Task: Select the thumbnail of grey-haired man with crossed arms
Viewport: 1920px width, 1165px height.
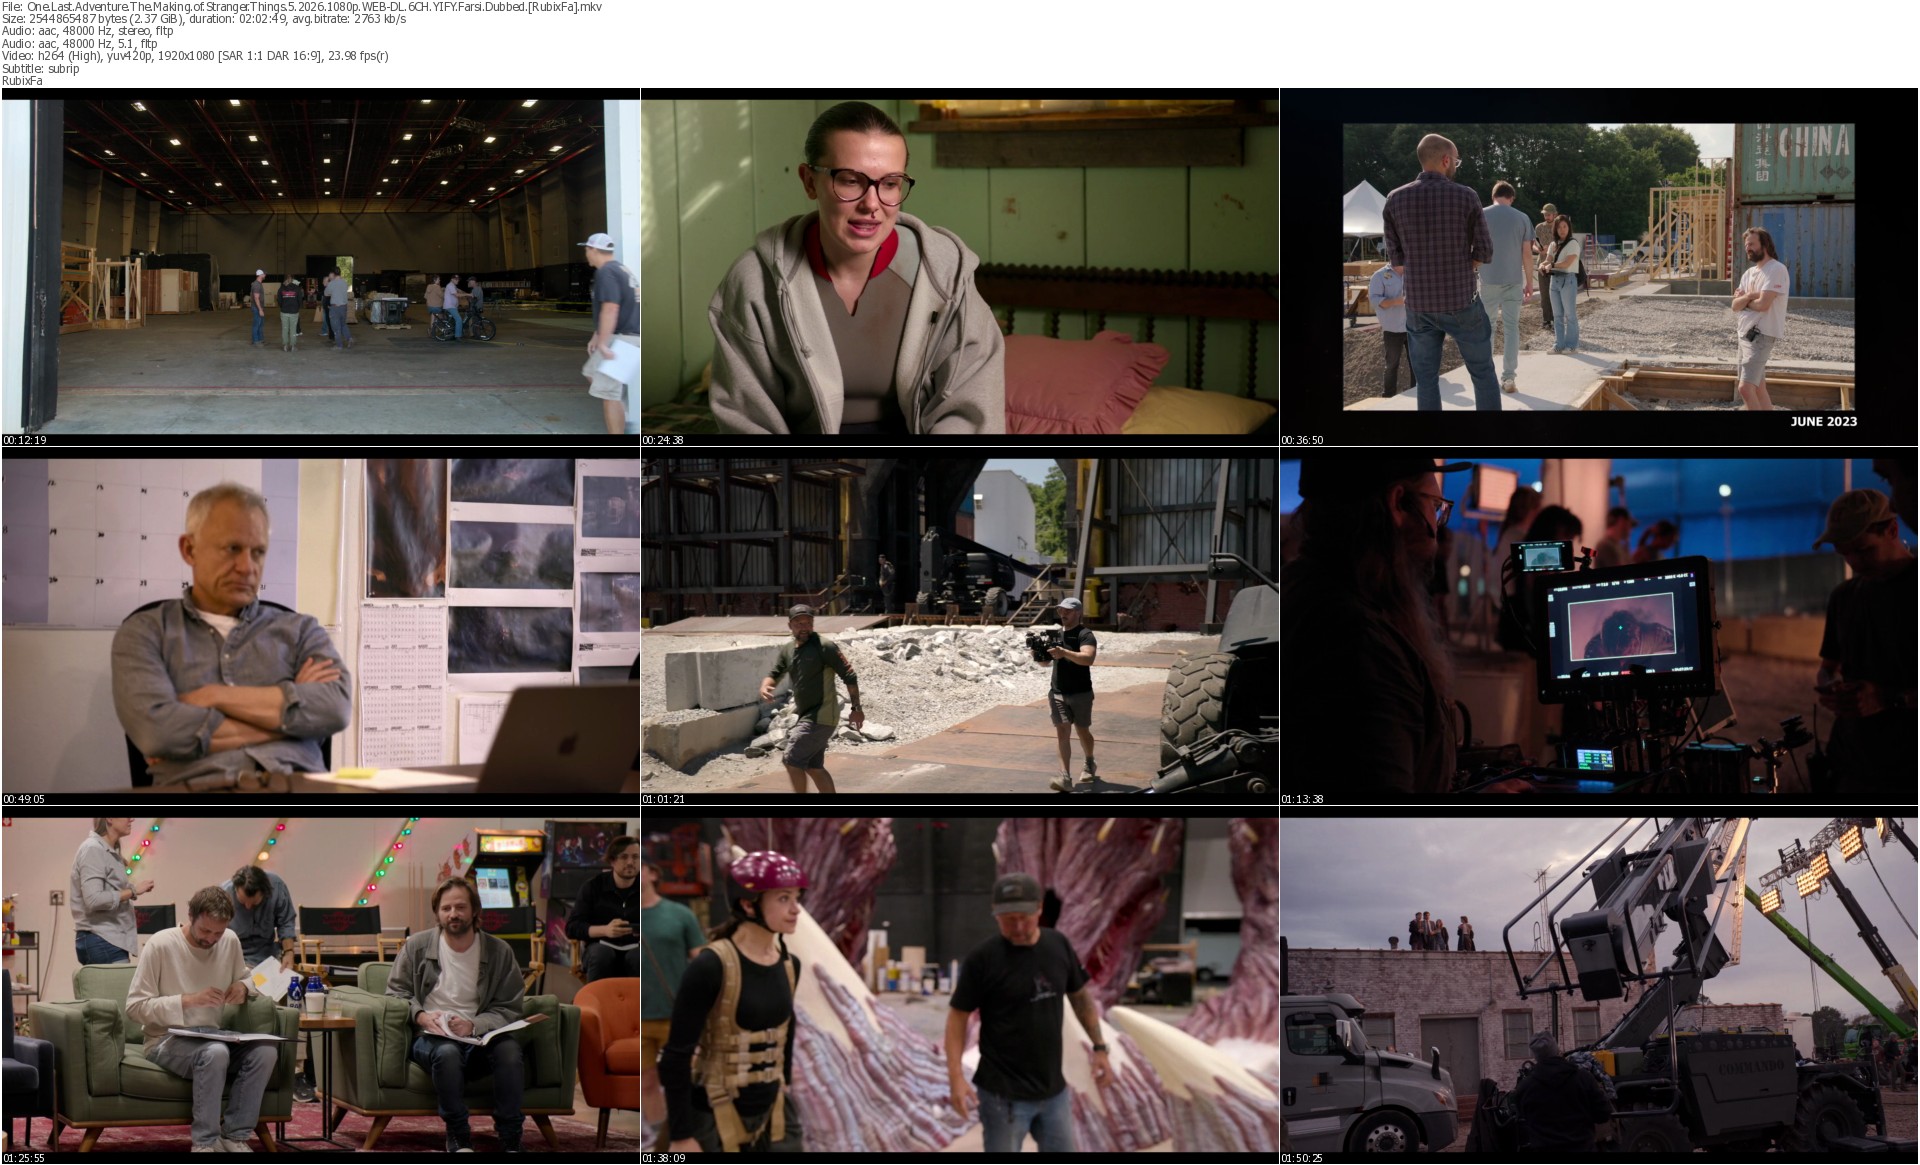Action: [x=321, y=626]
